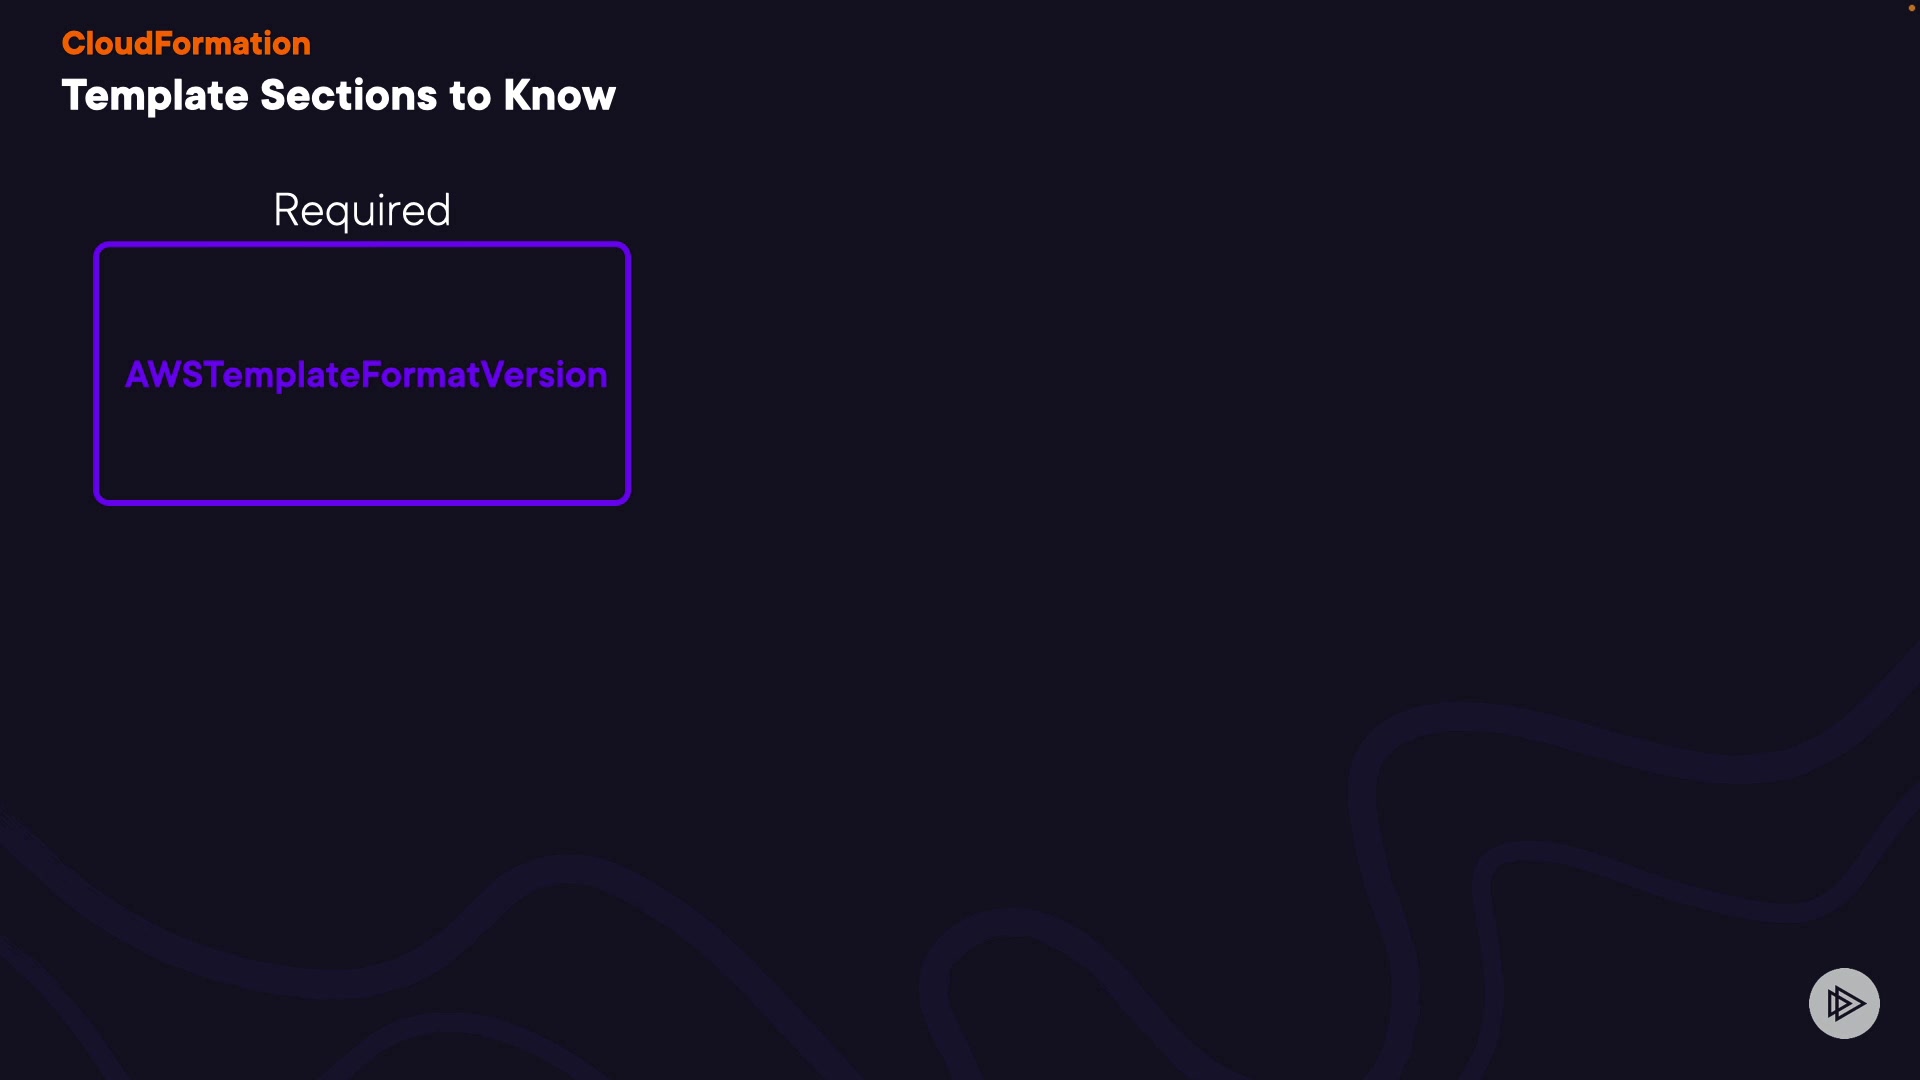Click the letters AWS in the purple text
1920x1080 pixels.
coord(164,375)
